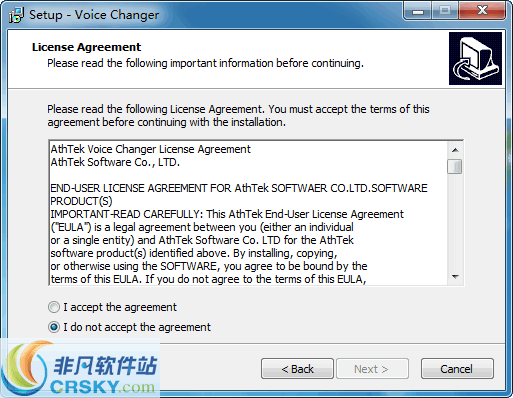Click the CRSKY.com watermark logo
The height and width of the screenshot is (398, 513).
[80, 368]
